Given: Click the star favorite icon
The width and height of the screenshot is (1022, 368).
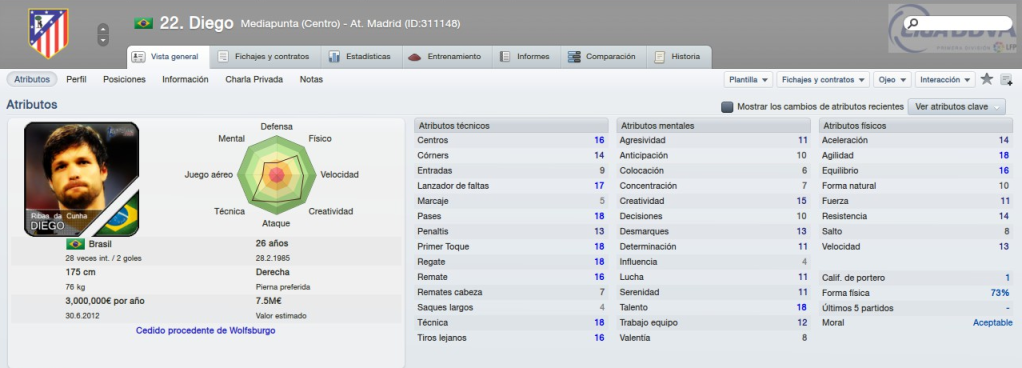Looking at the screenshot, I should click(987, 79).
